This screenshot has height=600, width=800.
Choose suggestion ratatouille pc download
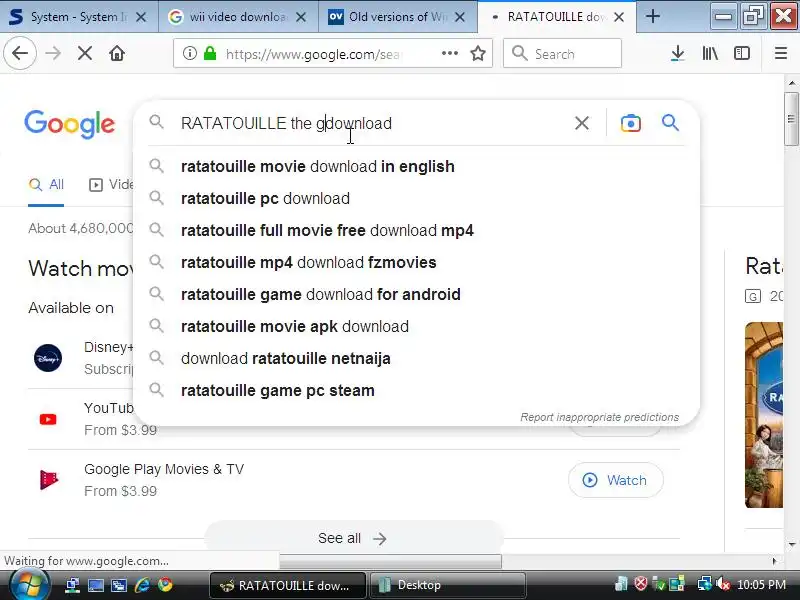click(x=416, y=198)
